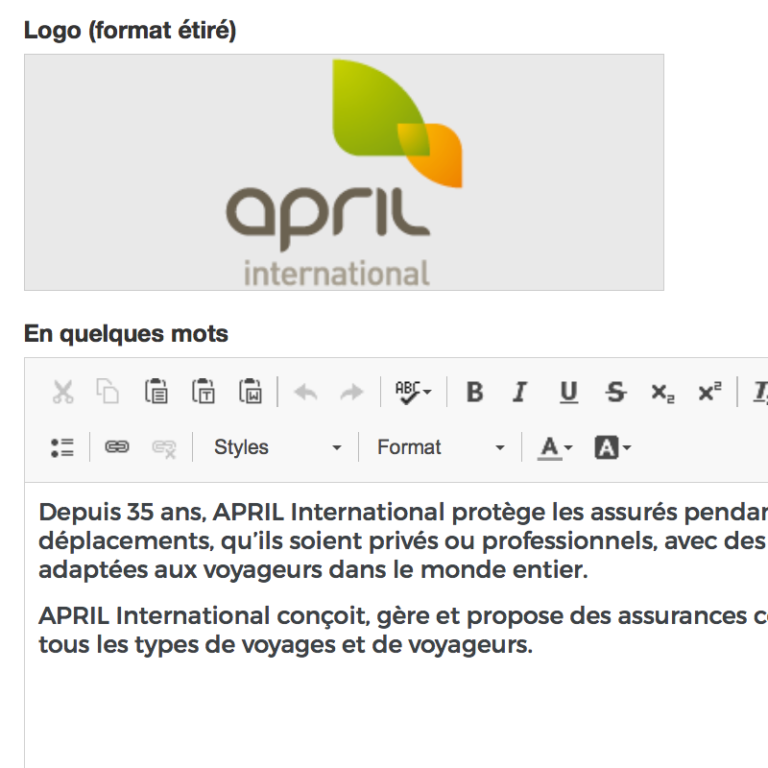This screenshot has height=768, width=768.
Task: Open the Styles dropdown
Action: 277,447
